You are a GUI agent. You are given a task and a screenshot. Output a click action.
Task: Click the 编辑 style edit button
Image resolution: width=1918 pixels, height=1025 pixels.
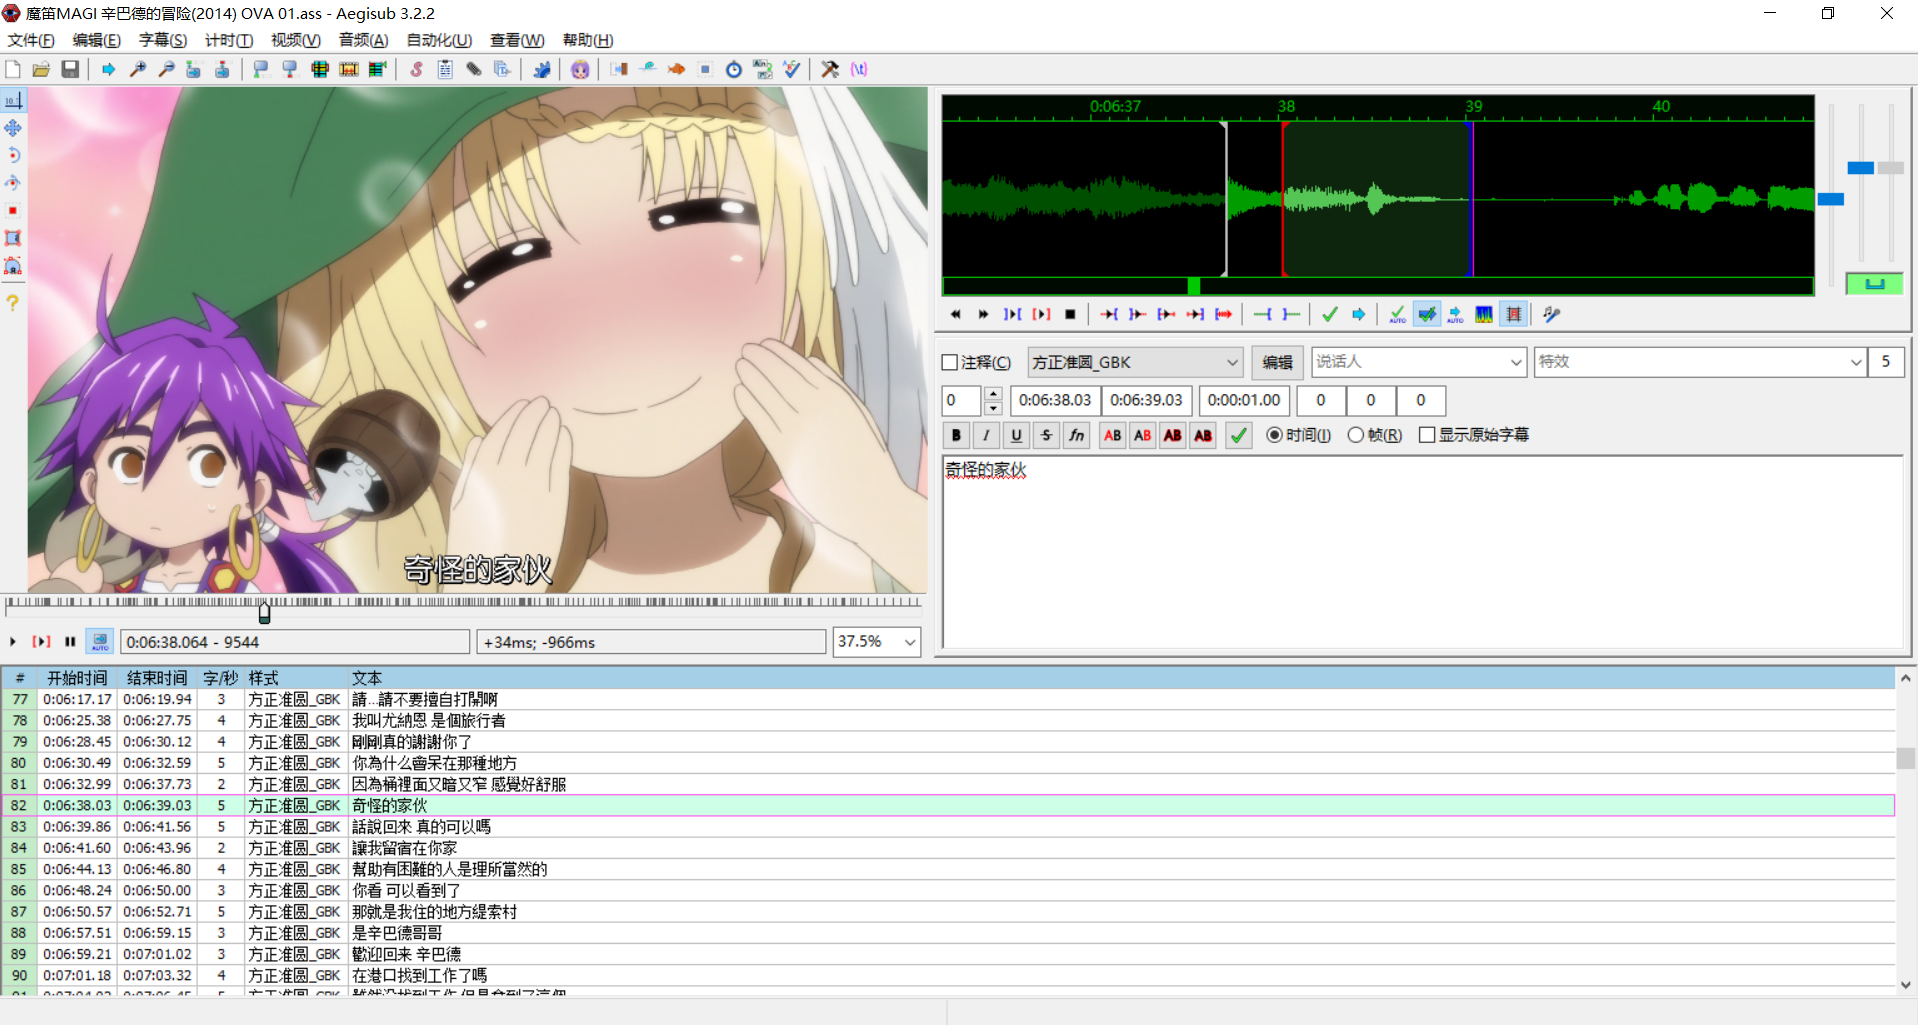click(1277, 362)
